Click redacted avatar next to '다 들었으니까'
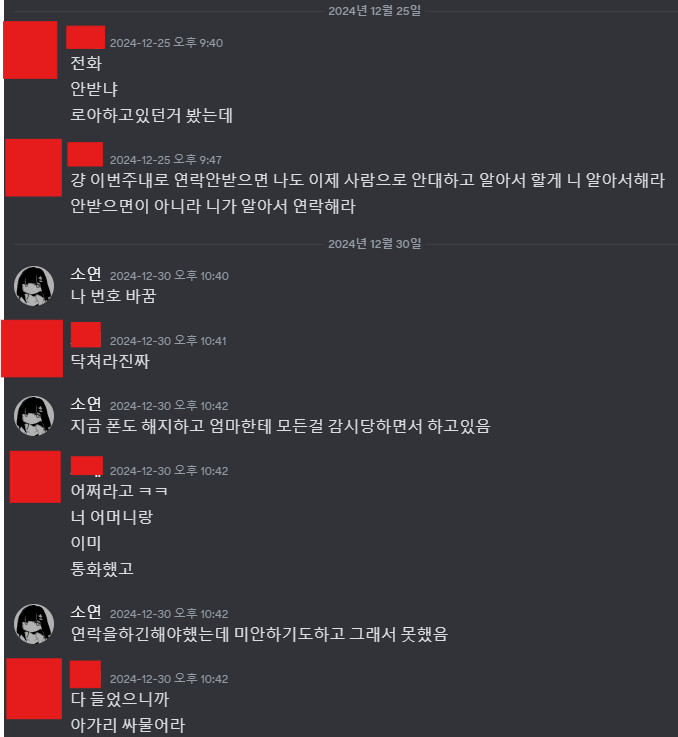678x737 pixels. pos(34,689)
